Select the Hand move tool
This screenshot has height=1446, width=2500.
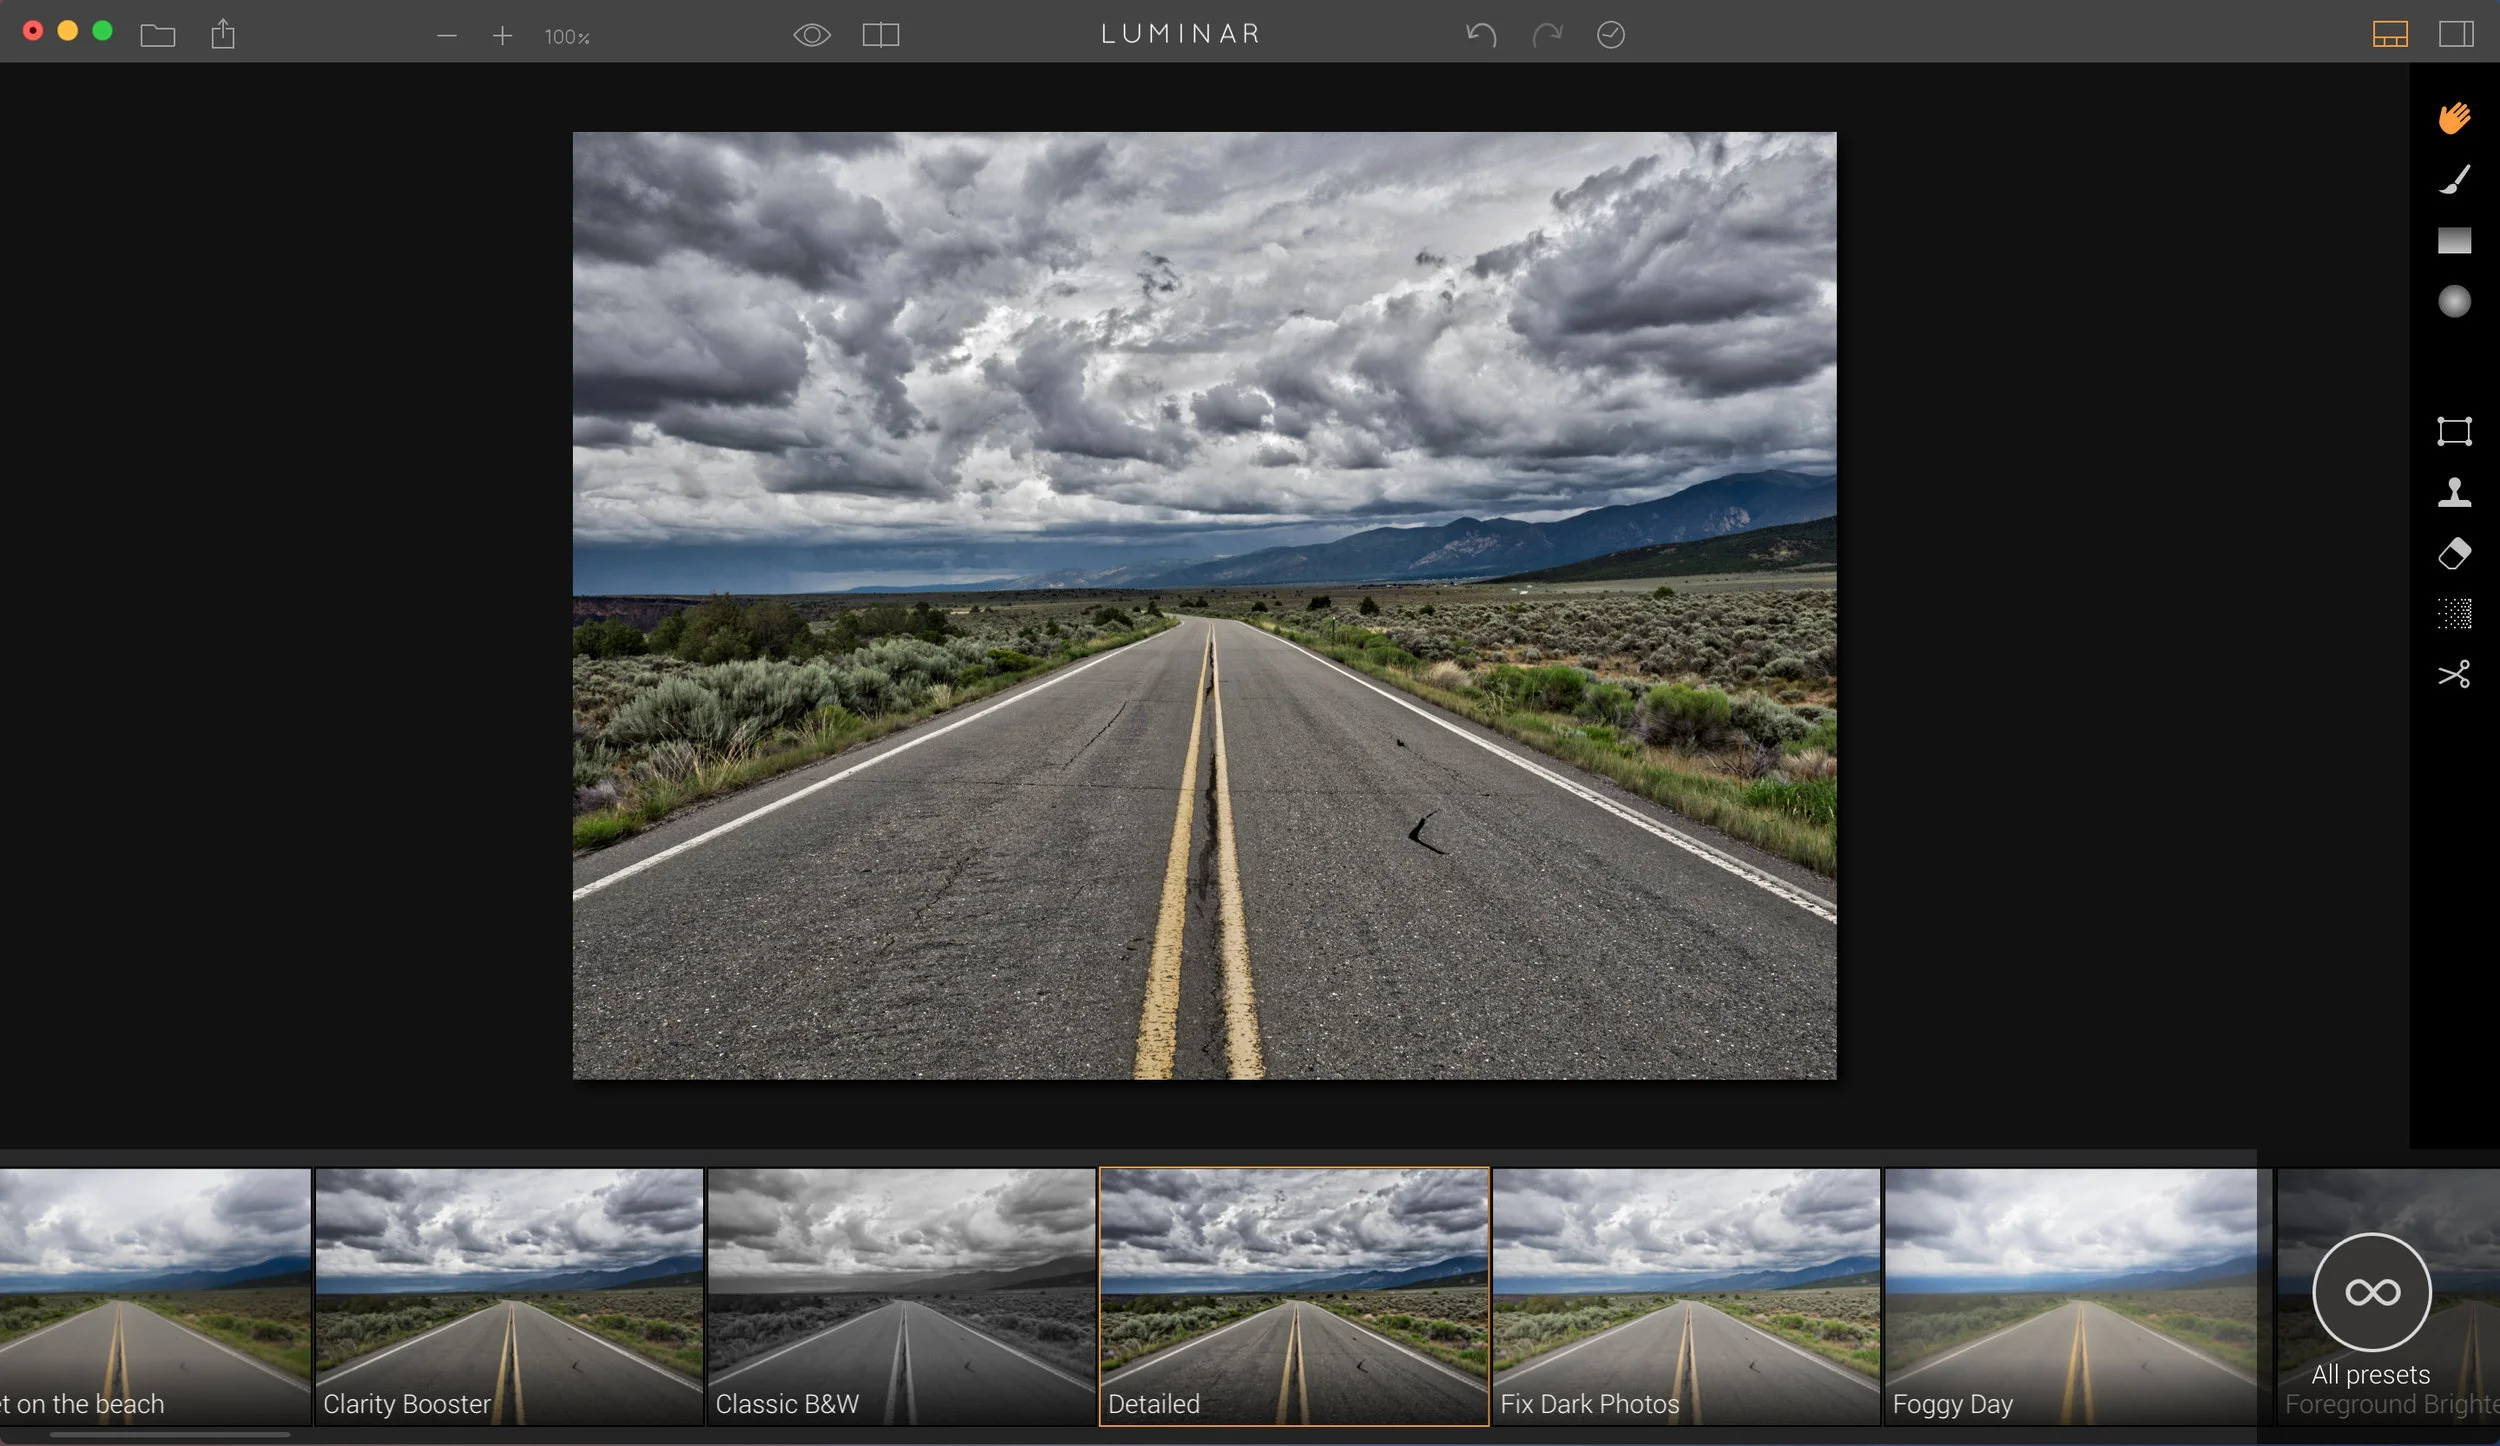click(2454, 118)
